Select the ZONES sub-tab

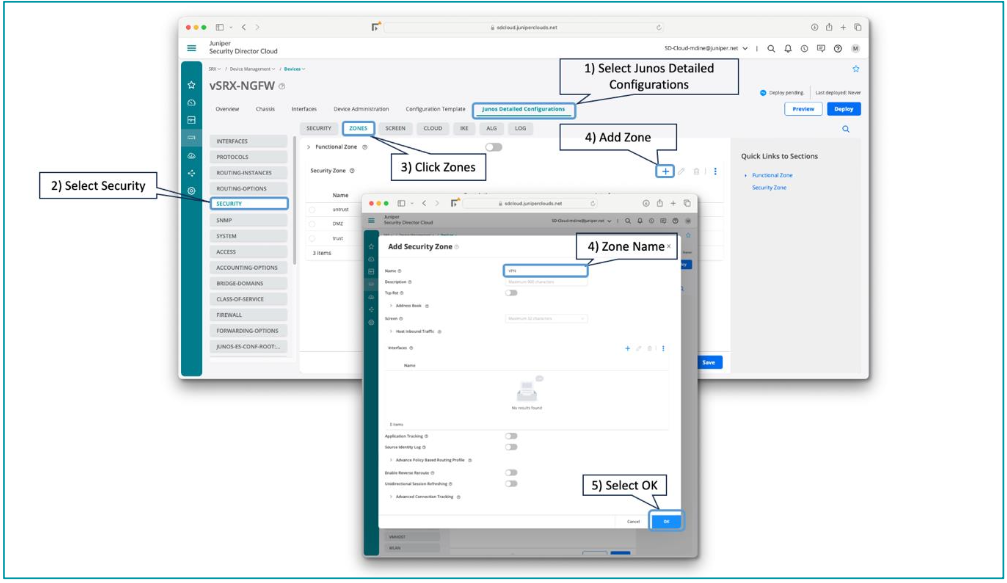click(x=358, y=128)
